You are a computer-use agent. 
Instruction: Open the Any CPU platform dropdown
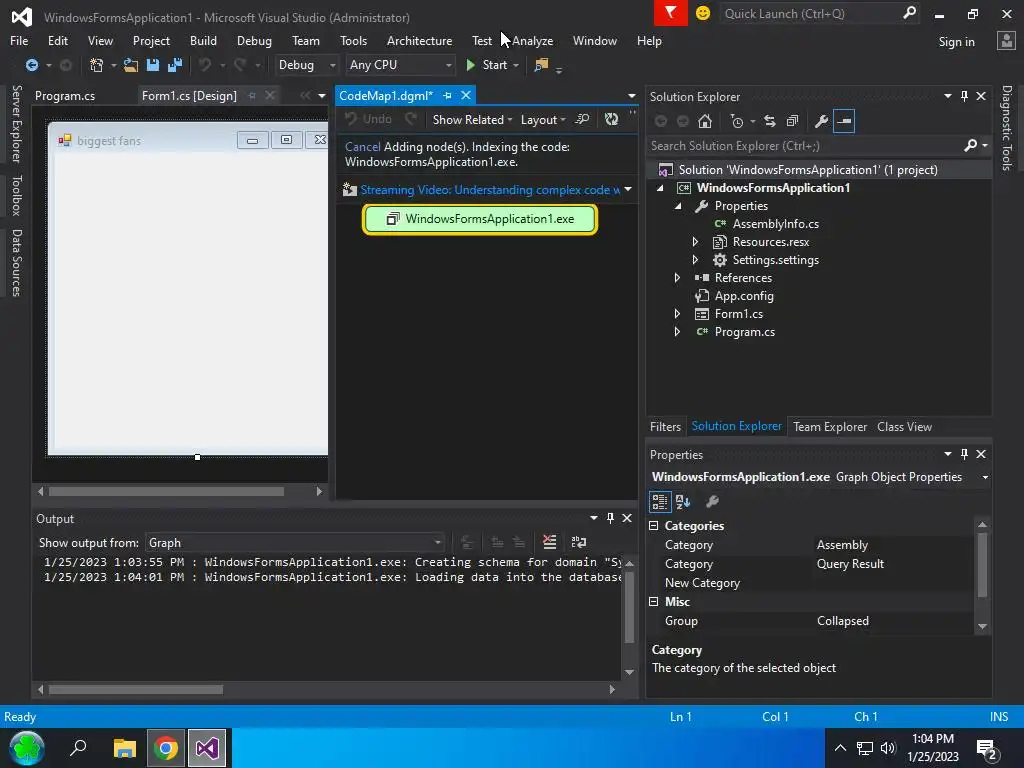pos(400,65)
